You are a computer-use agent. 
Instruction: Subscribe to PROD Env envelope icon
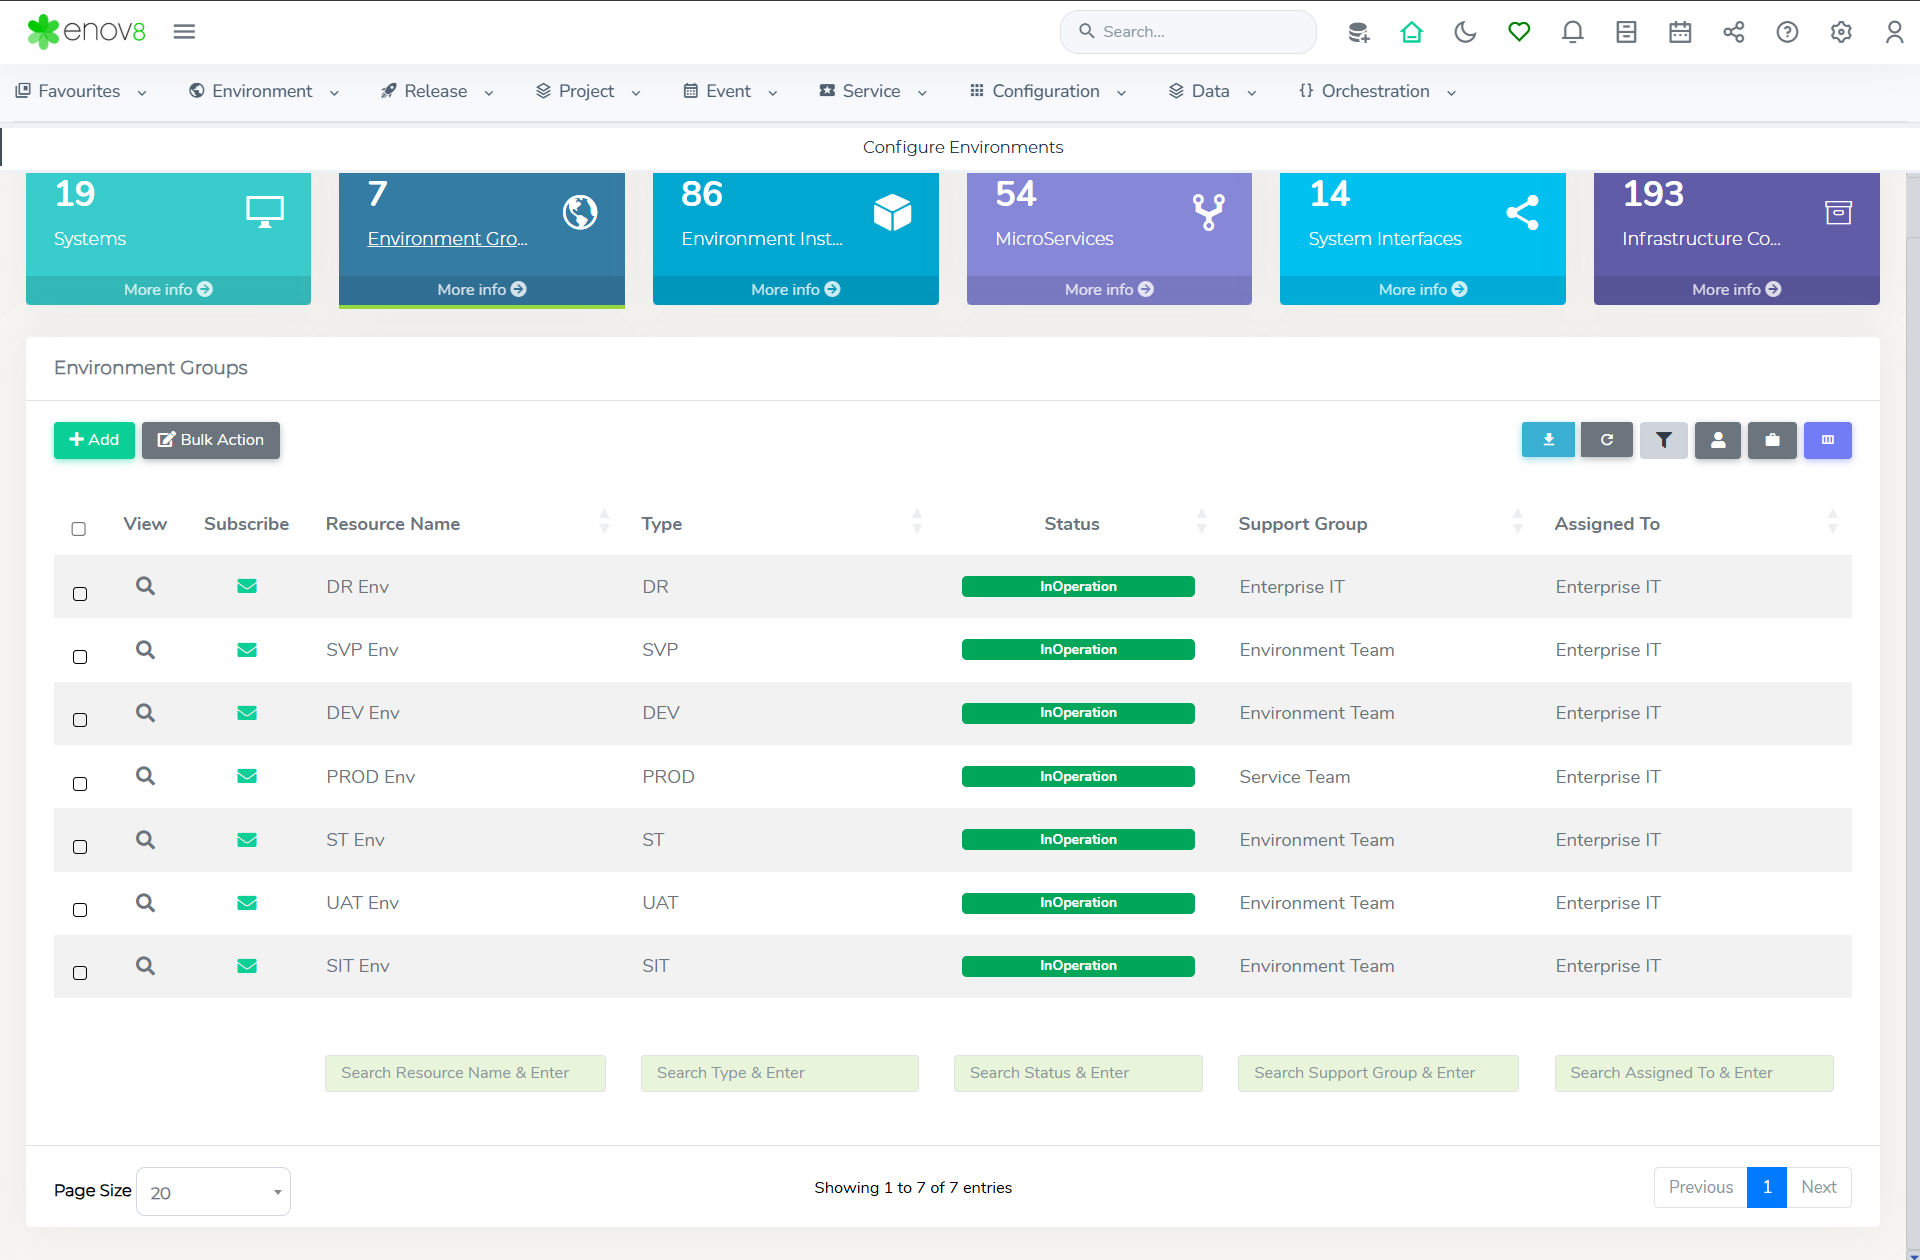coord(247,776)
